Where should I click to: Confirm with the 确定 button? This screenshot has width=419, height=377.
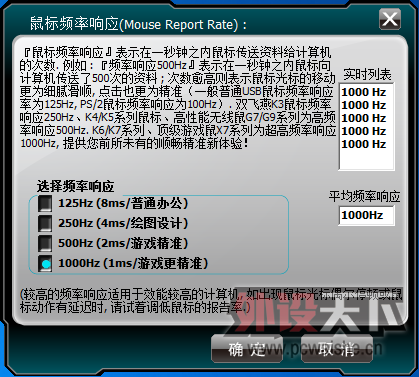click(247, 349)
